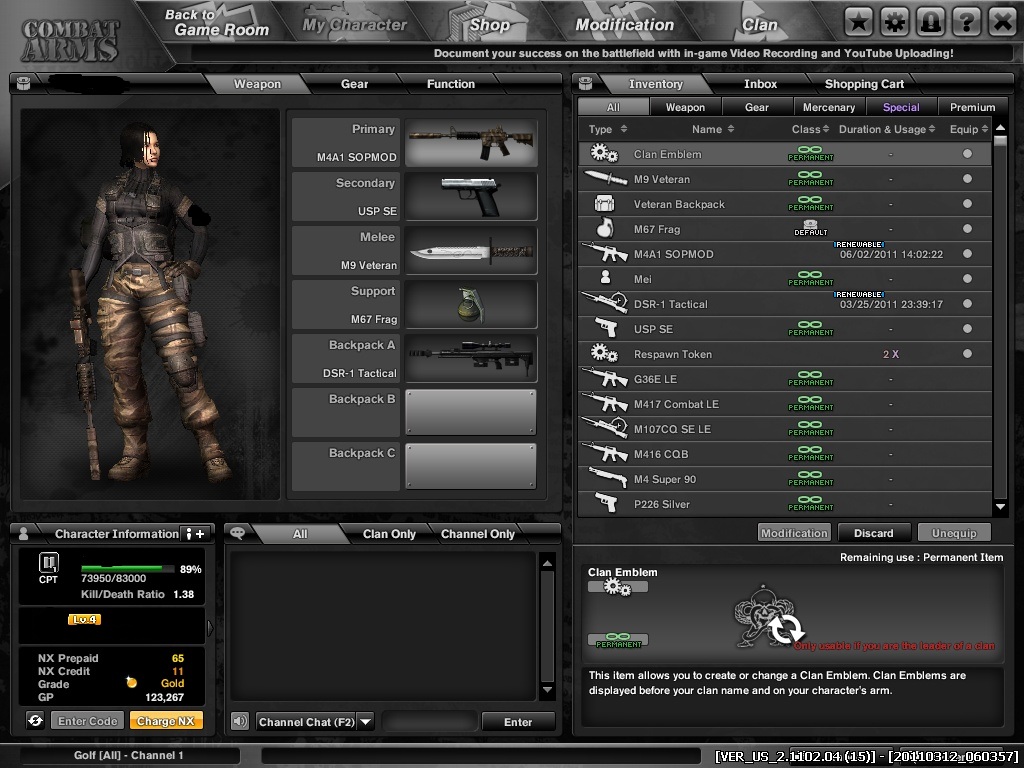Sort inventory by Type column

coord(608,129)
